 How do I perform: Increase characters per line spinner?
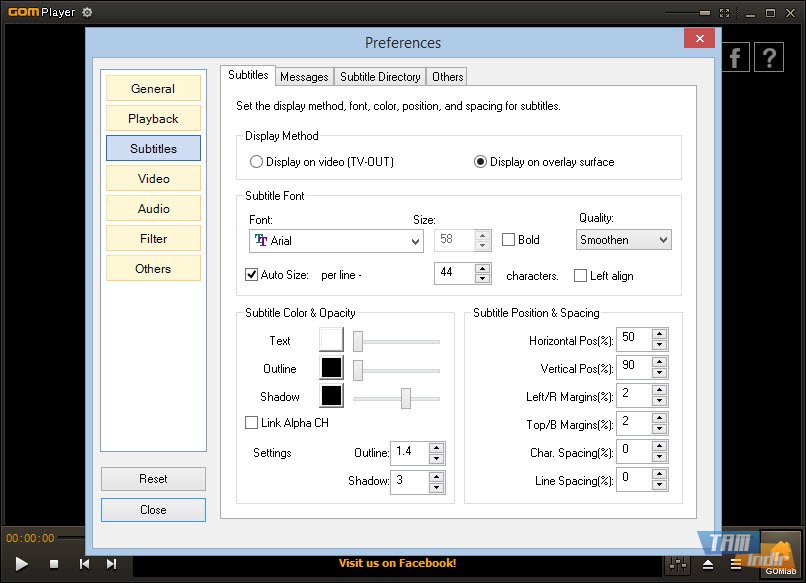point(482,268)
